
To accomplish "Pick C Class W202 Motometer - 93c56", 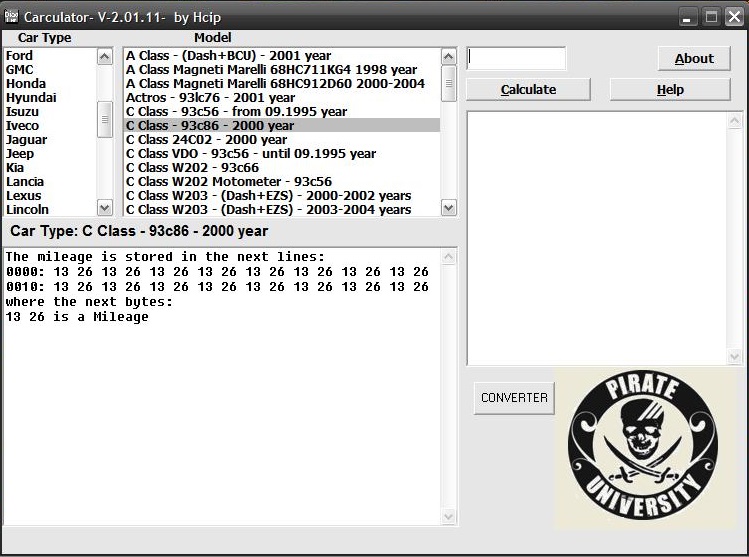I will point(228,182).
